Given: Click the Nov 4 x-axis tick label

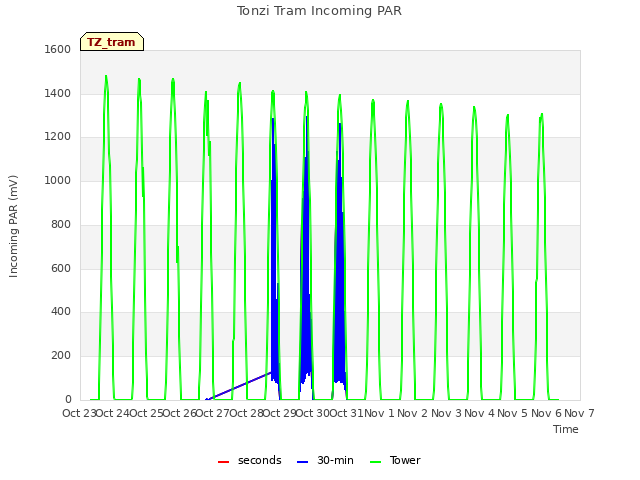Looking at the screenshot, I should [x=480, y=413].
